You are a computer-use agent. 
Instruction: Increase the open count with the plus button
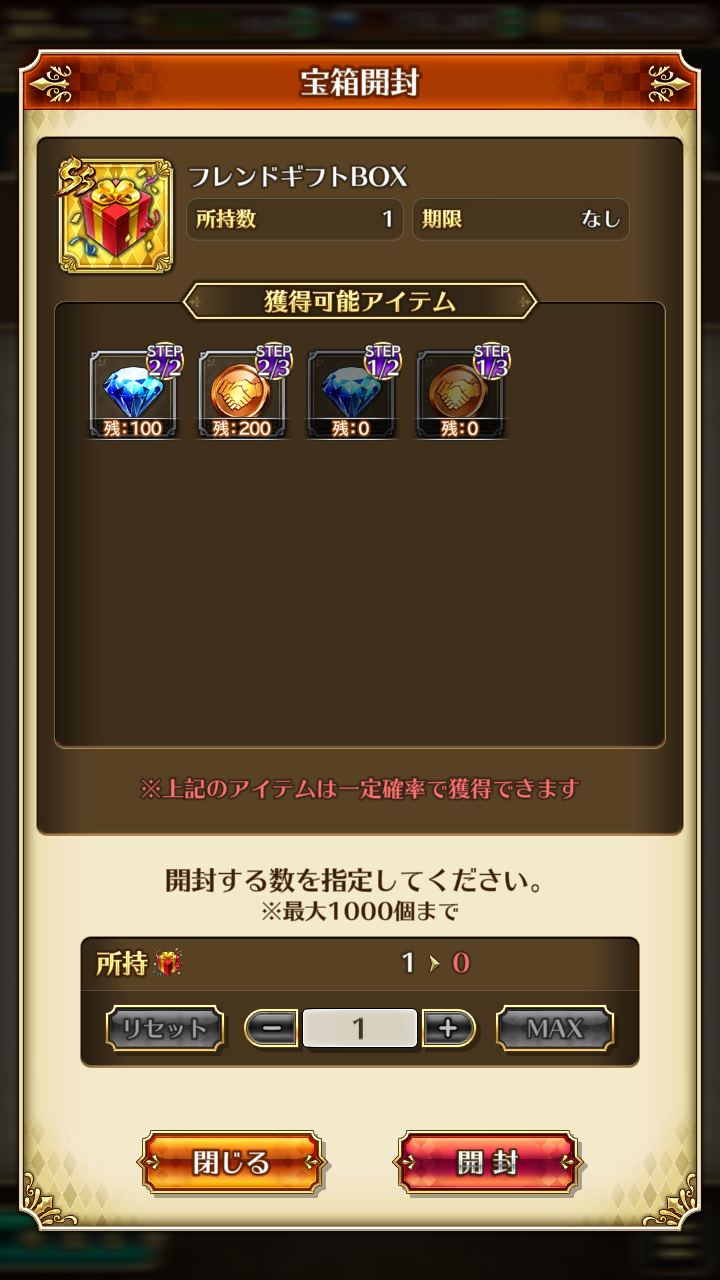tap(448, 1028)
